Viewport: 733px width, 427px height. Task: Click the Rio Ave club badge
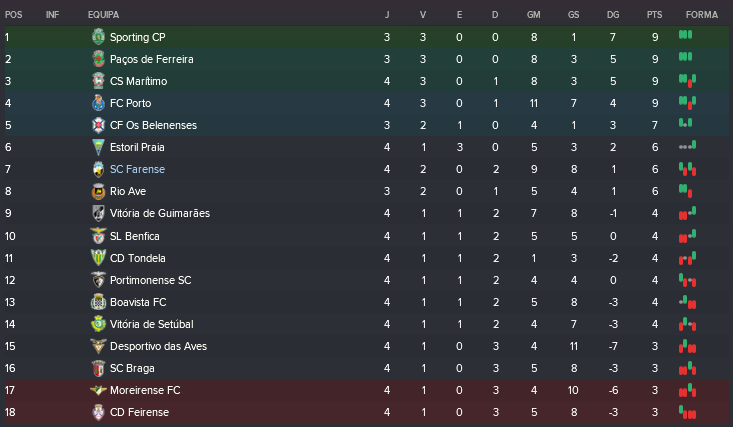click(x=98, y=192)
